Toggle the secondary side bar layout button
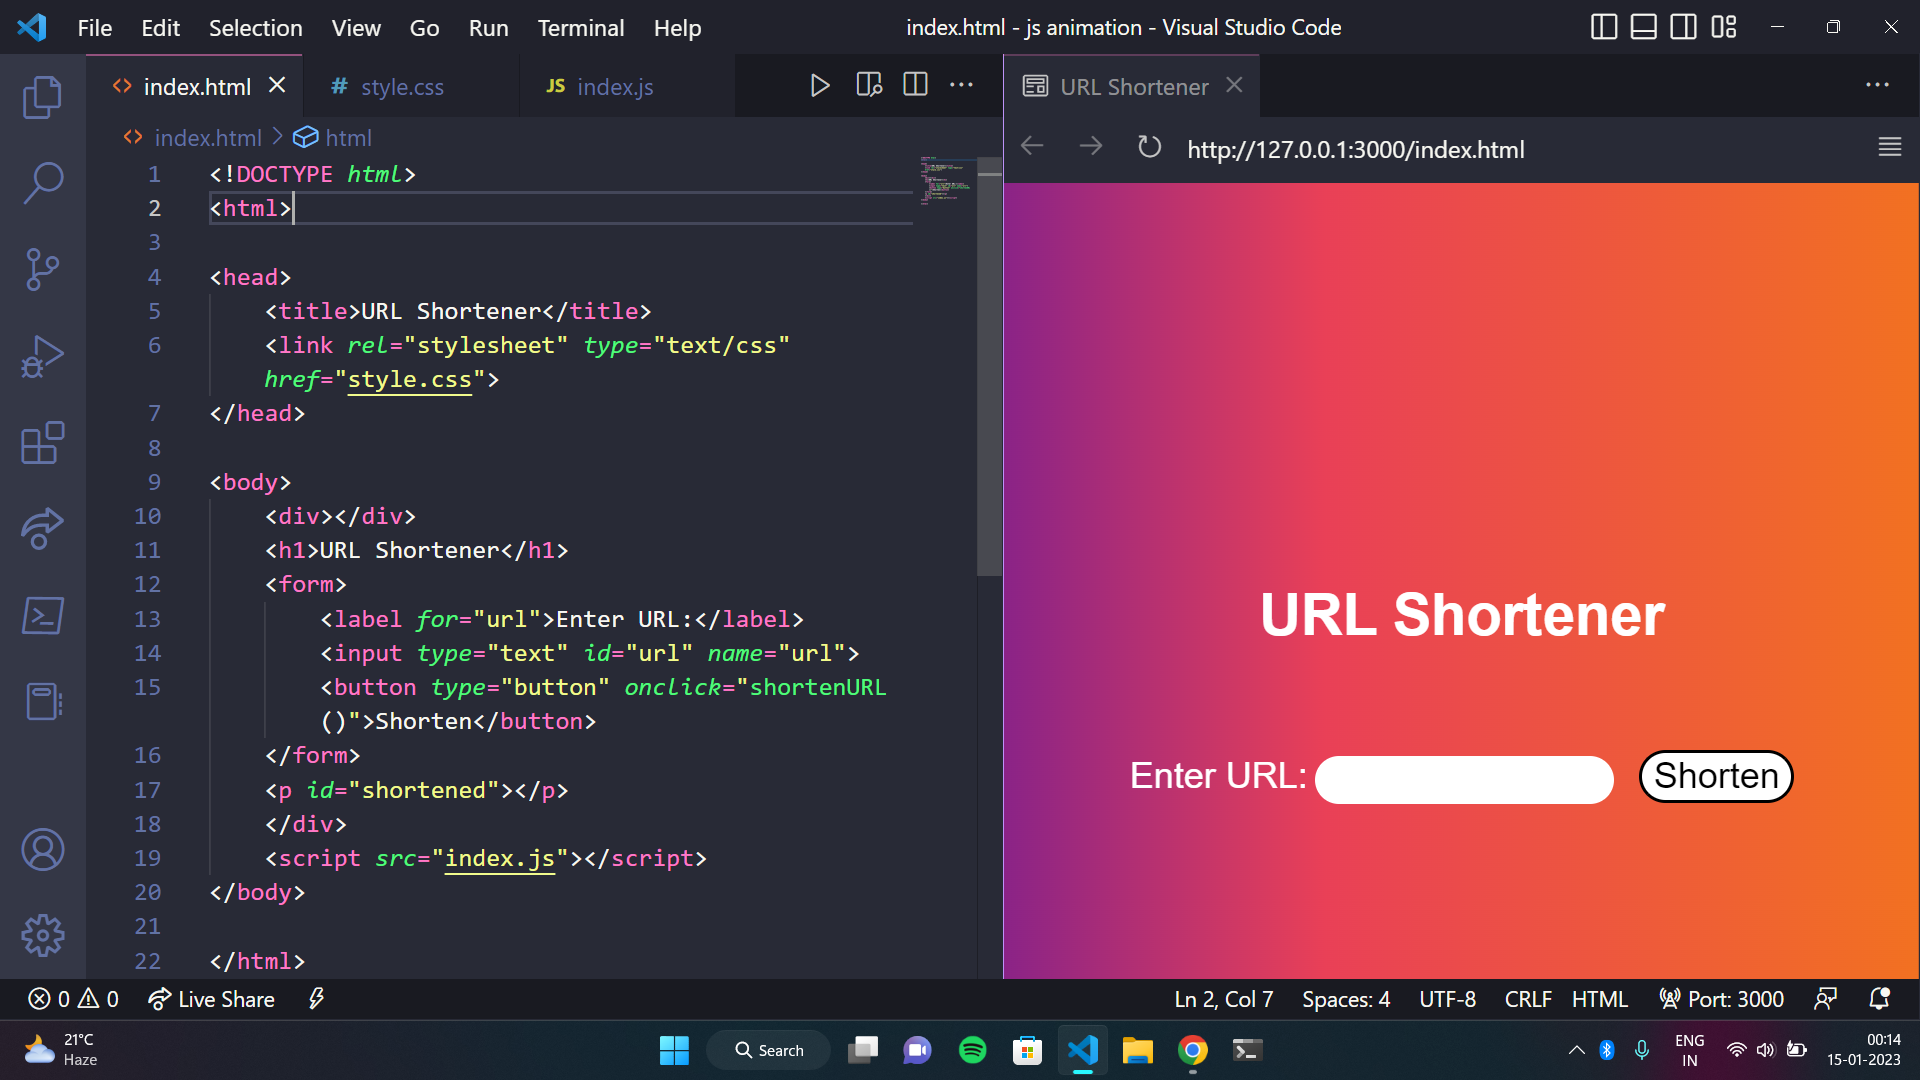Screen dimensions: 1920x1080 pyautogui.click(x=1683, y=27)
